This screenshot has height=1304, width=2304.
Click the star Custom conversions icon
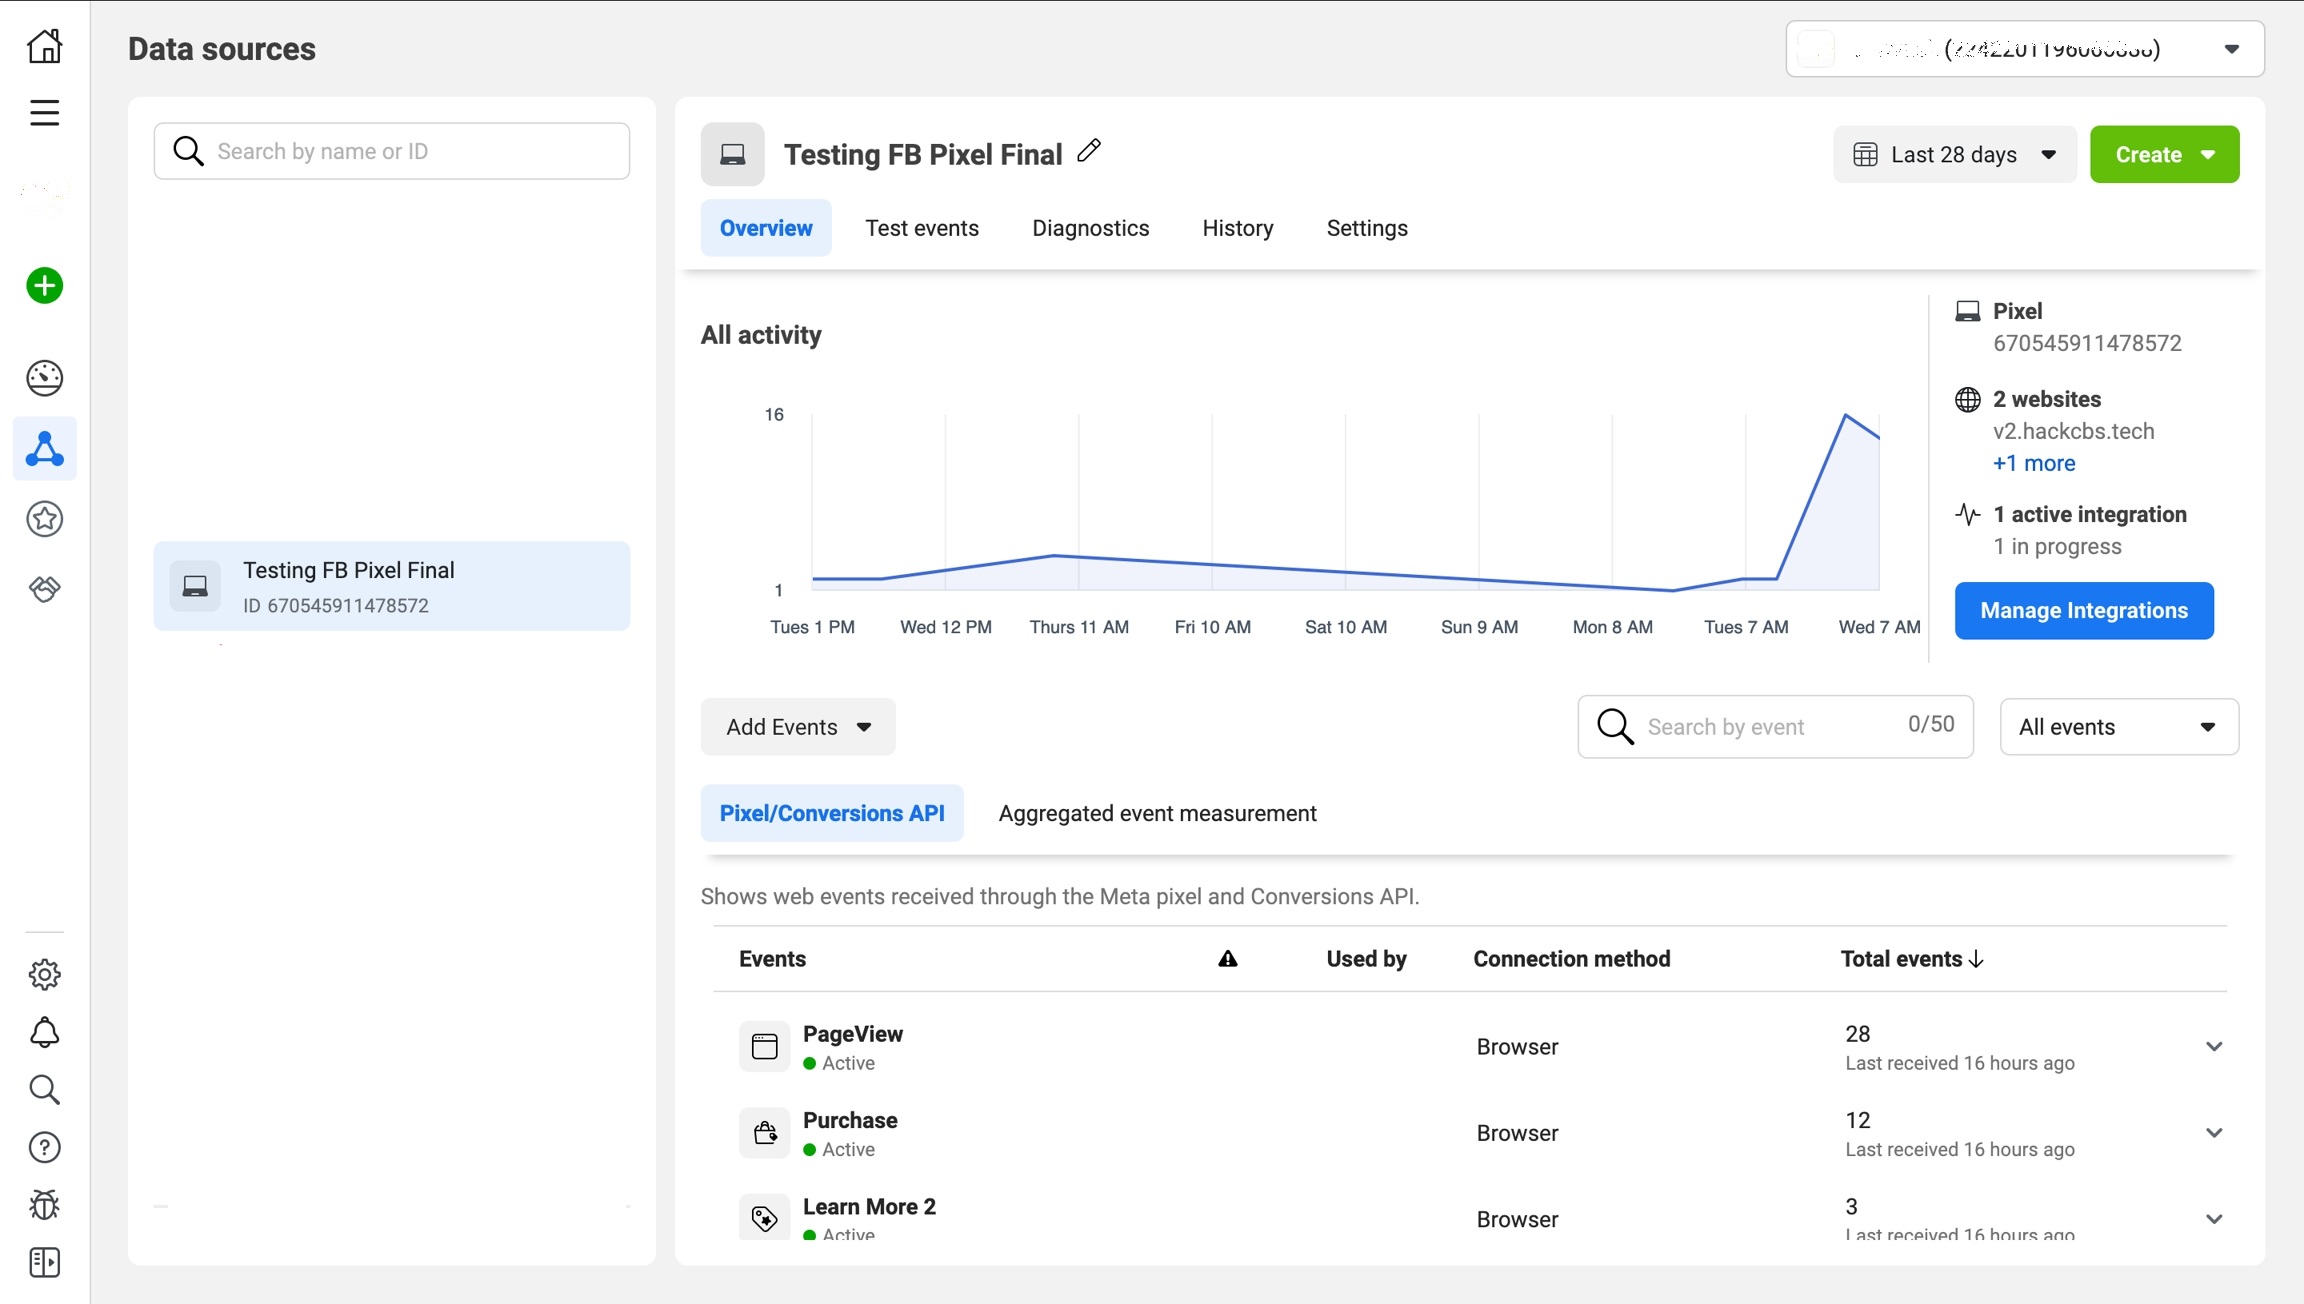pyautogui.click(x=44, y=519)
